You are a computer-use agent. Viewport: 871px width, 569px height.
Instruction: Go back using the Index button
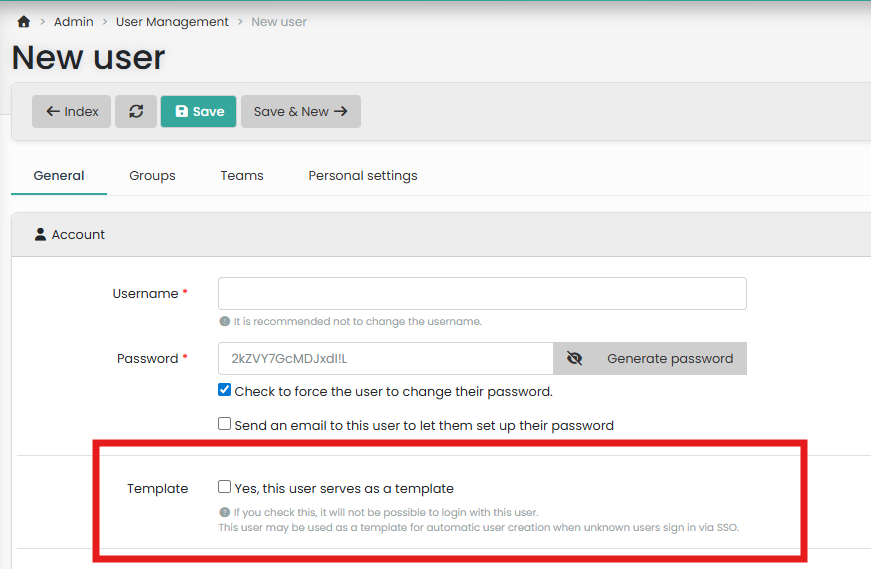[x=71, y=112]
